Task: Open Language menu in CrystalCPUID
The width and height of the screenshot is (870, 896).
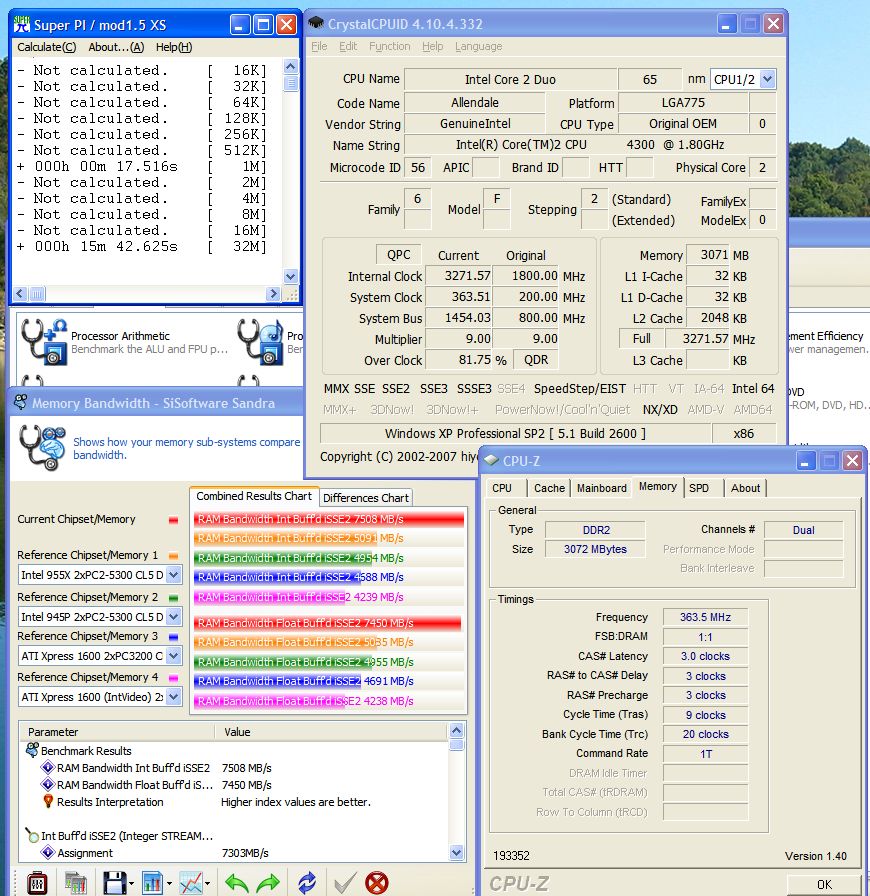Action: [478, 46]
